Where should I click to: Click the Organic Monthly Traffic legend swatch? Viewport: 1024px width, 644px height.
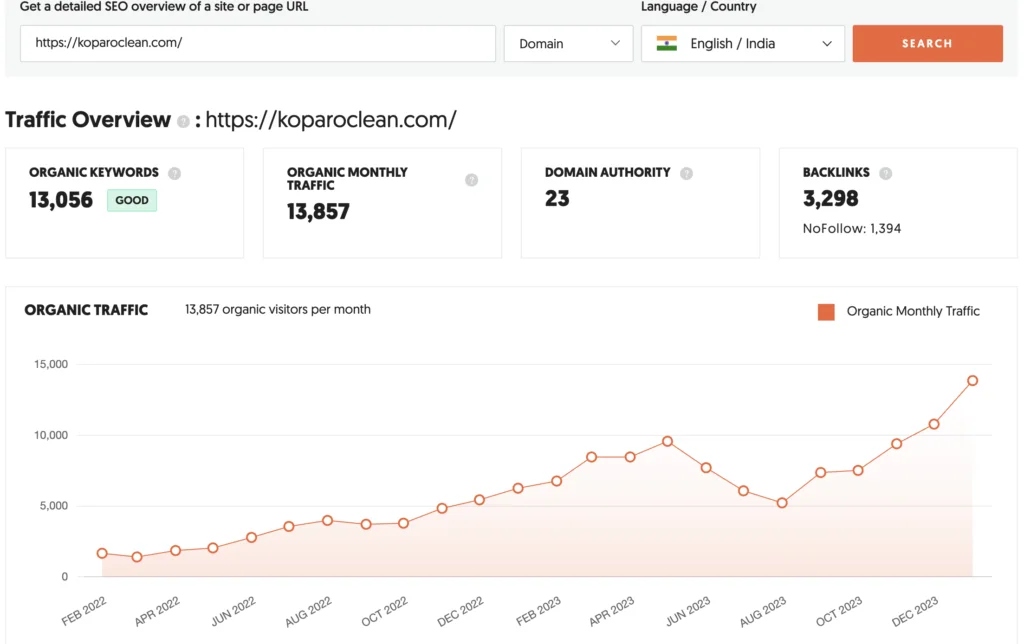[x=826, y=312]
